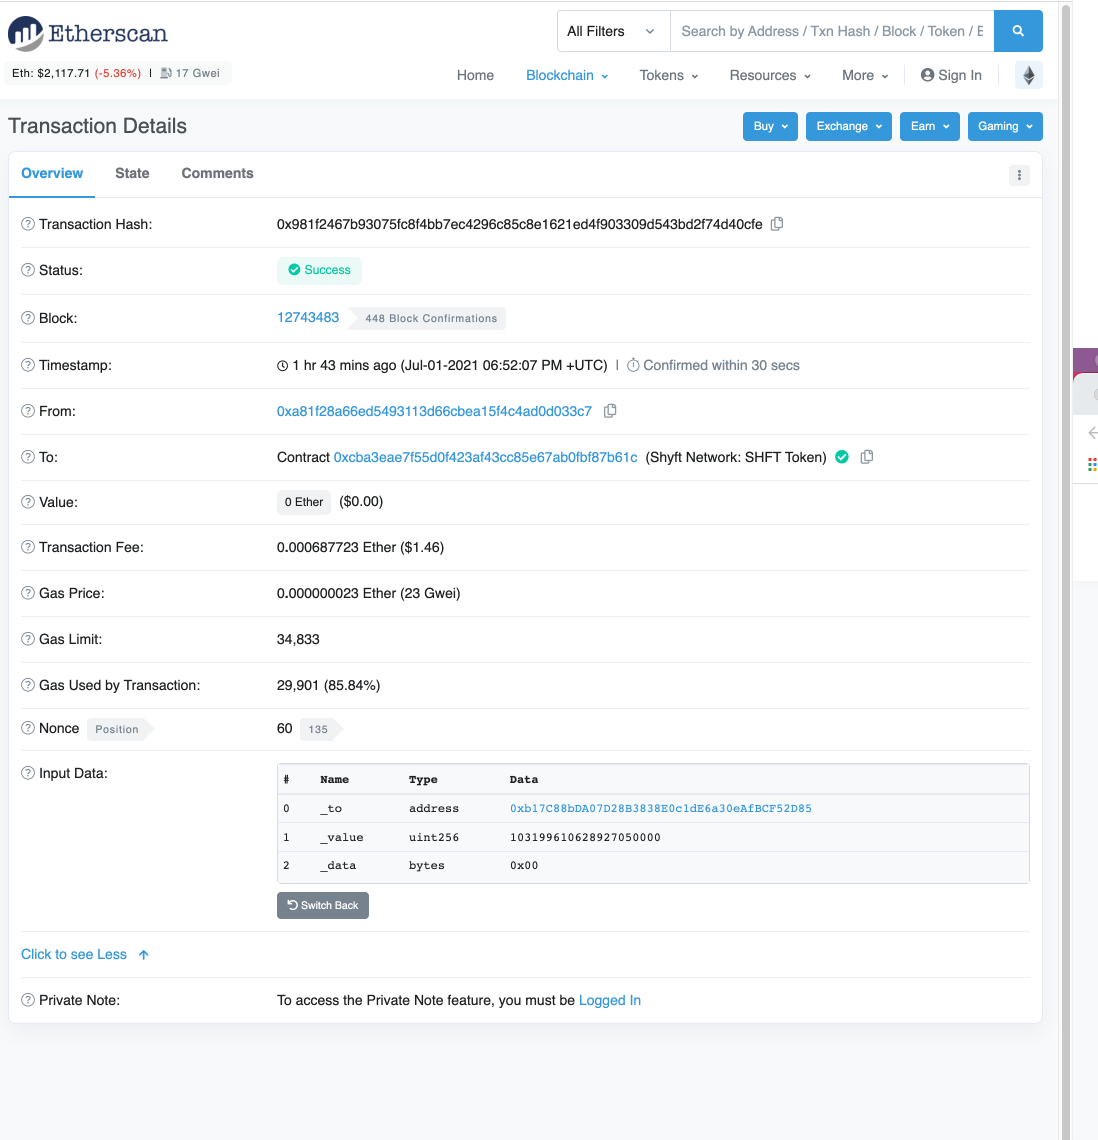1098x1140 pixels.
Task: Go to the Home nav item
Action: pos(476,76)
